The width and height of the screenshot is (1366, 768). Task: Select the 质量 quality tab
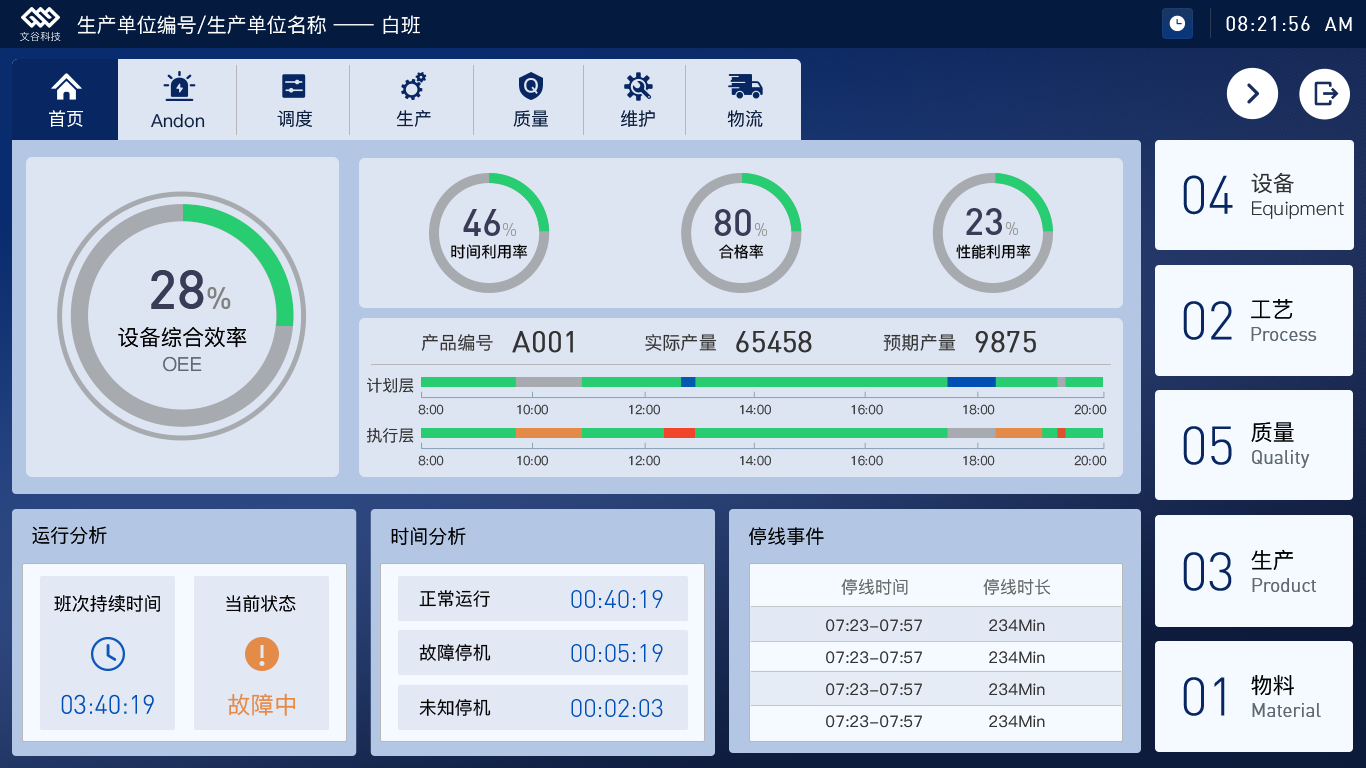pyautogui.click(x=530, y=100)
